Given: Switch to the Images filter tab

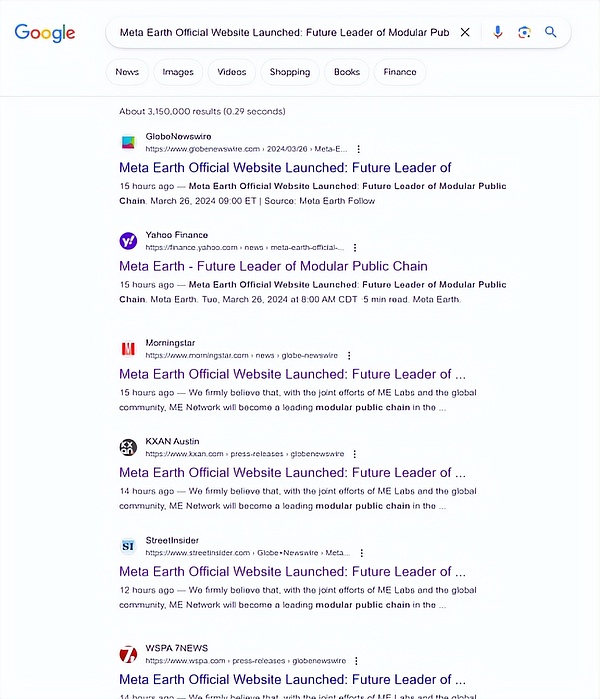Looking at the screenshot, I should pos(178,72).
